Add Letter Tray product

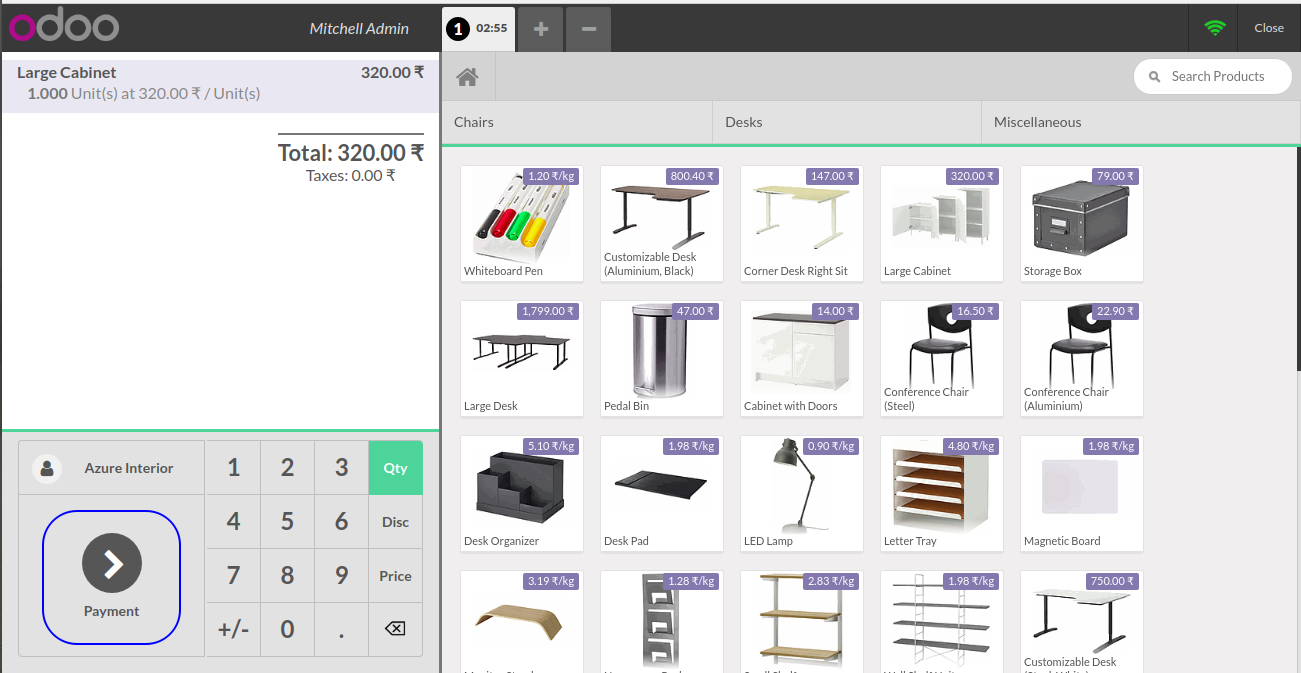[941, 493]
